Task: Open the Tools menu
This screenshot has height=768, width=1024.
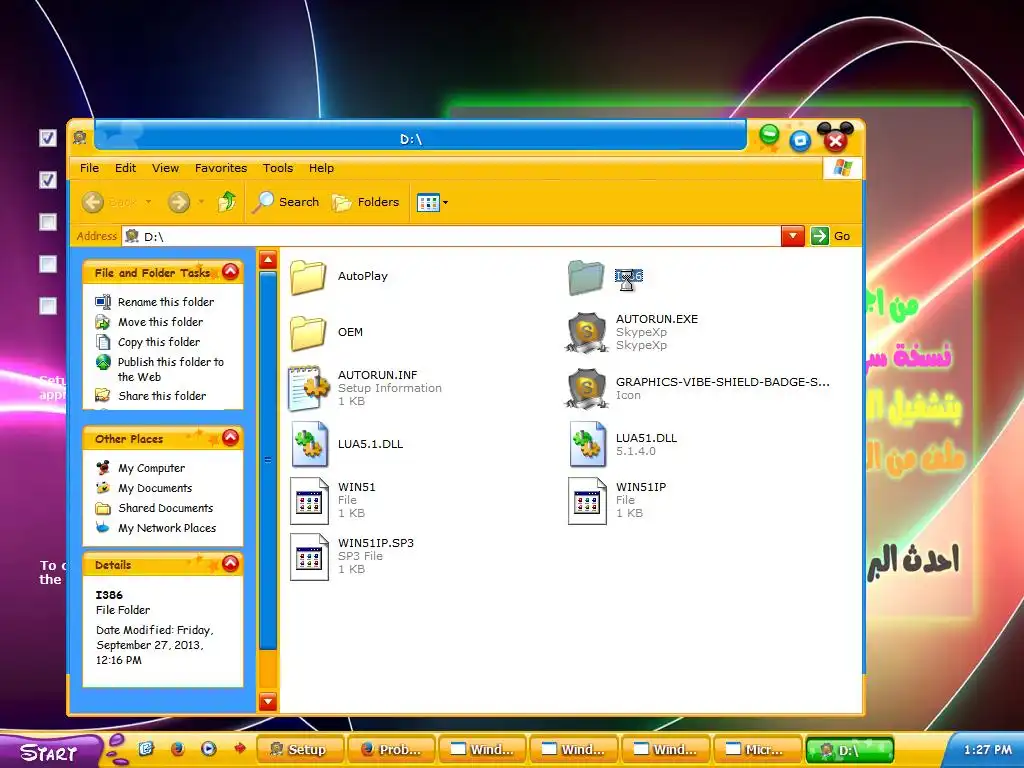Action: point(278,168)
